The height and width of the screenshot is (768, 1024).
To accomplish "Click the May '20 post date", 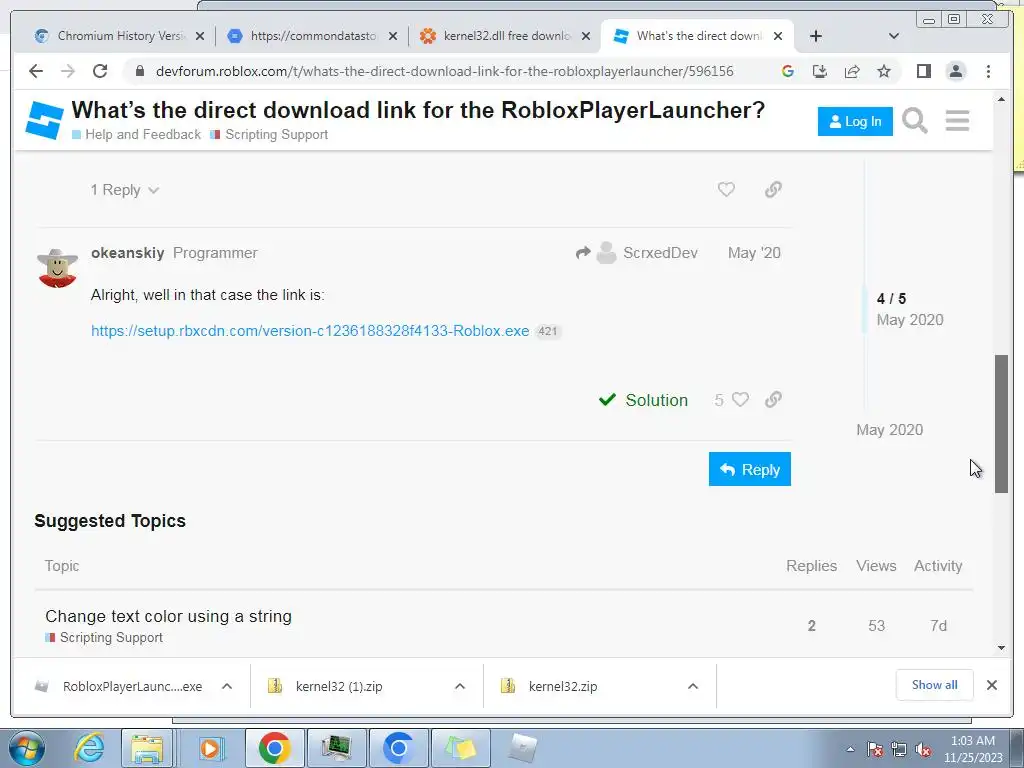I will click(x=754, y=253).
